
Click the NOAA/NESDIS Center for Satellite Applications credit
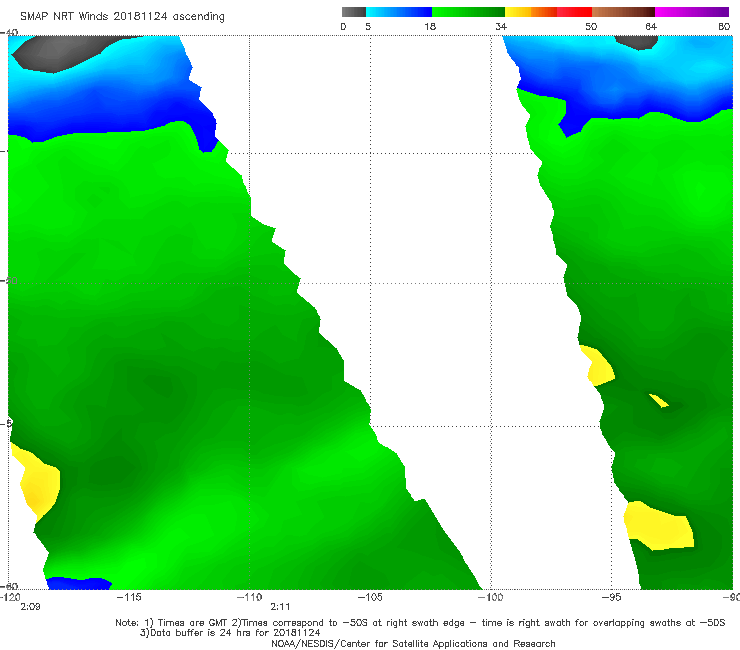(413, 643)
